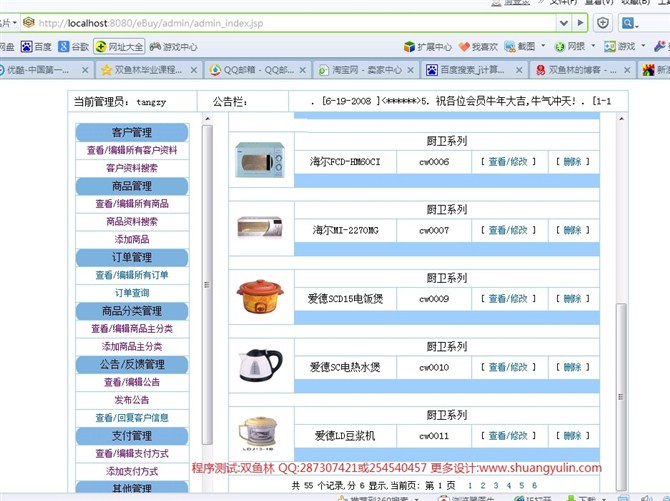Delete the 海尔MI-2270MG product
This screenshot has width=670, height=501.
point(573,230)
